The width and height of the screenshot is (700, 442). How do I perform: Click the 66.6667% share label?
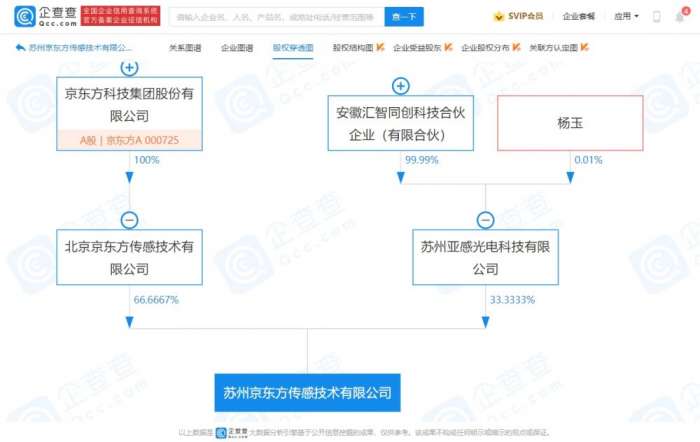pyautogui.click(x=156, y=300)
